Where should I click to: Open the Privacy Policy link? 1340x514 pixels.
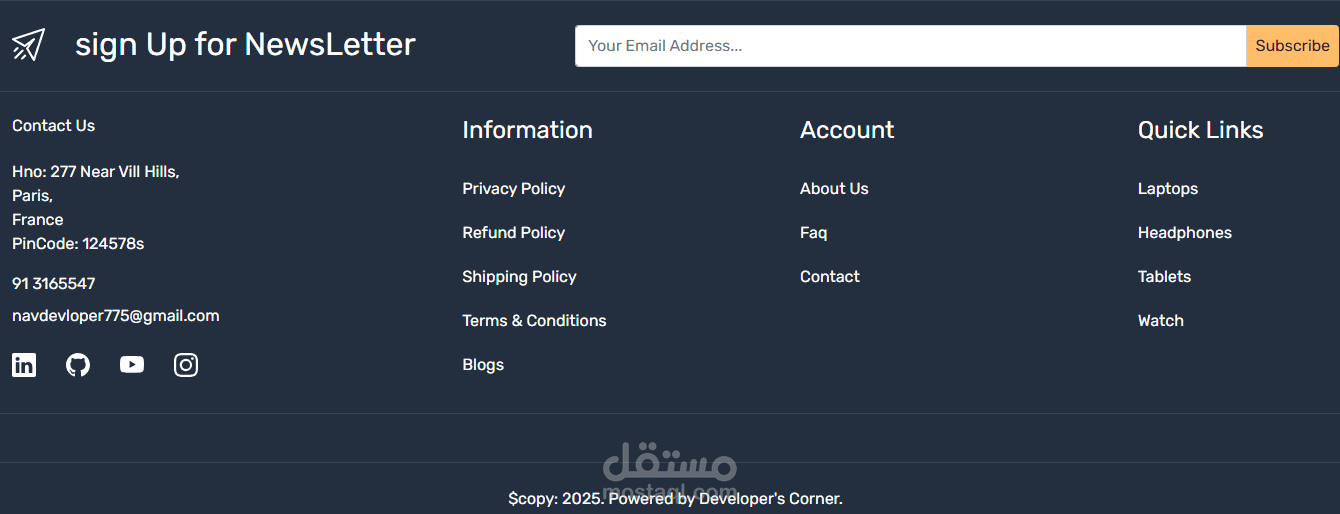[x=513, y=189]
